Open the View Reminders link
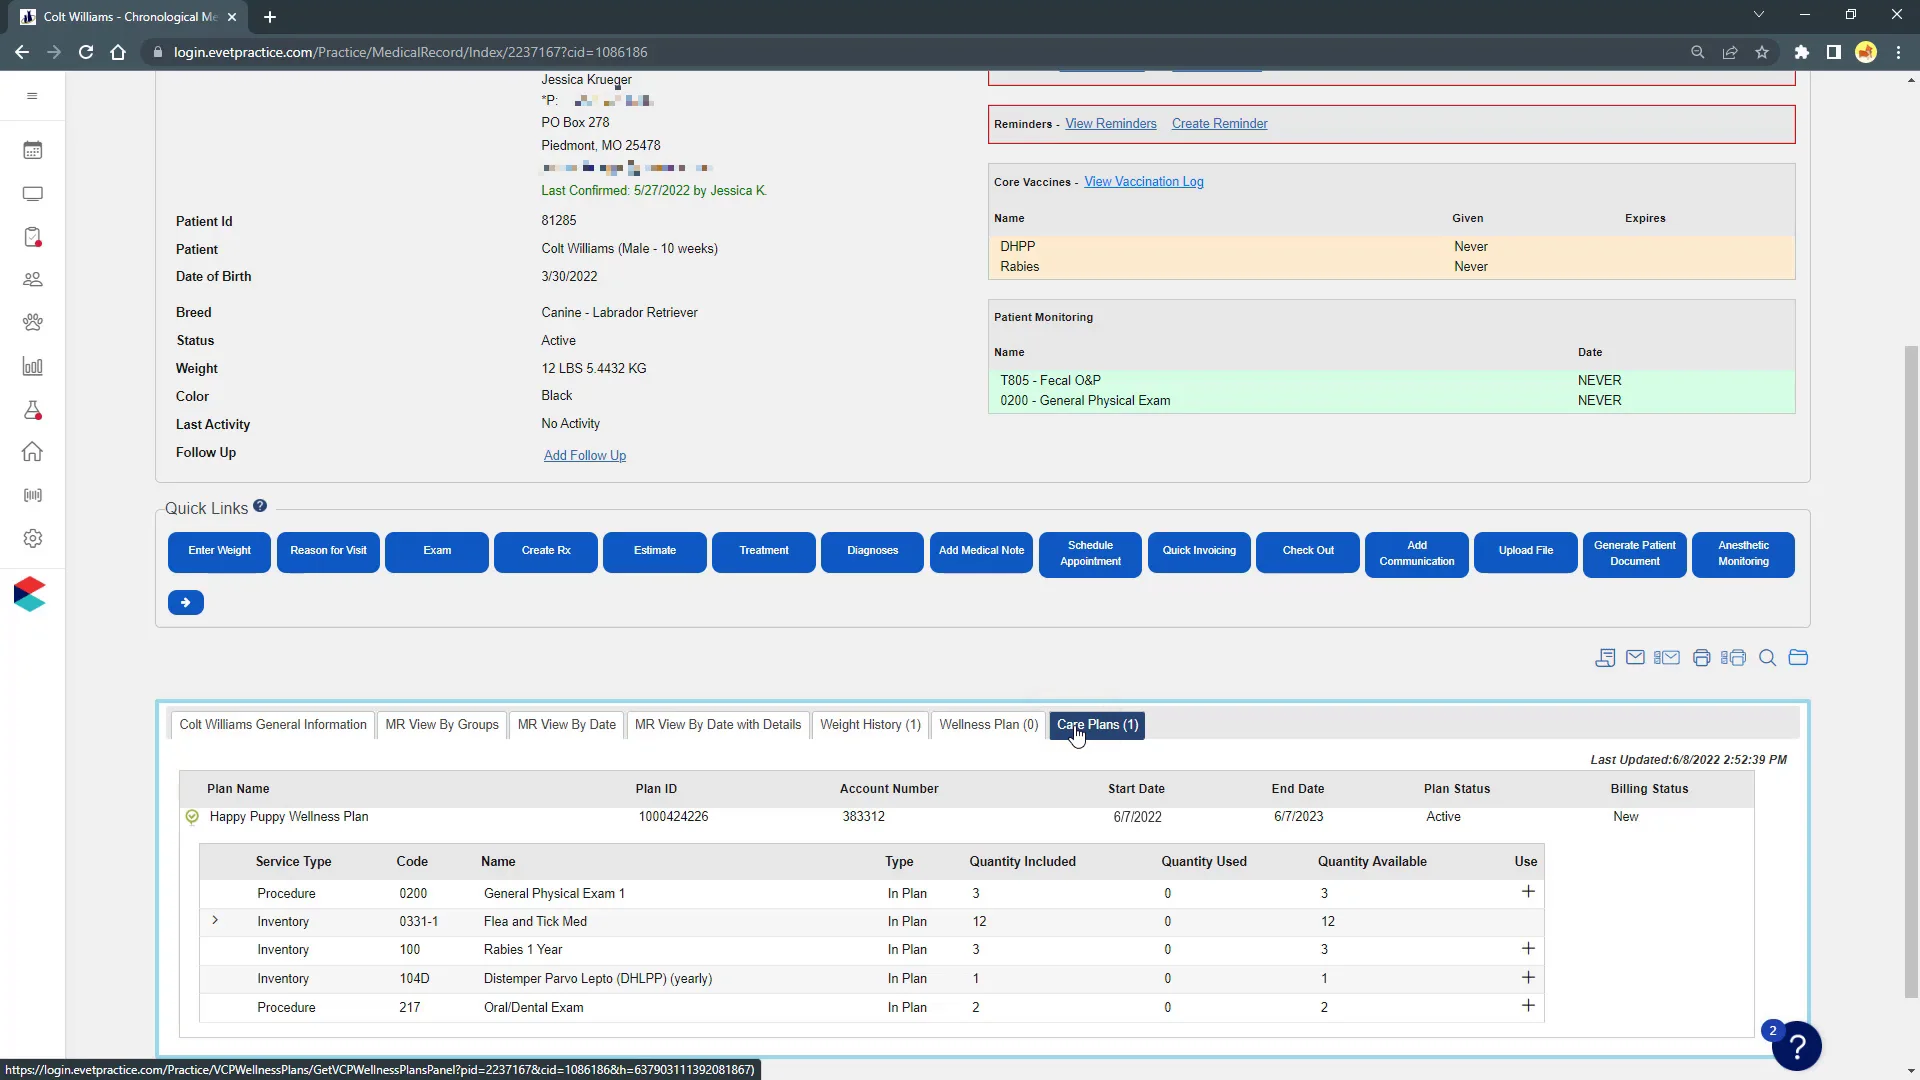The width and height of the screenshot is (1920, 1080). pyautogui.click(x=1111, y=124)
